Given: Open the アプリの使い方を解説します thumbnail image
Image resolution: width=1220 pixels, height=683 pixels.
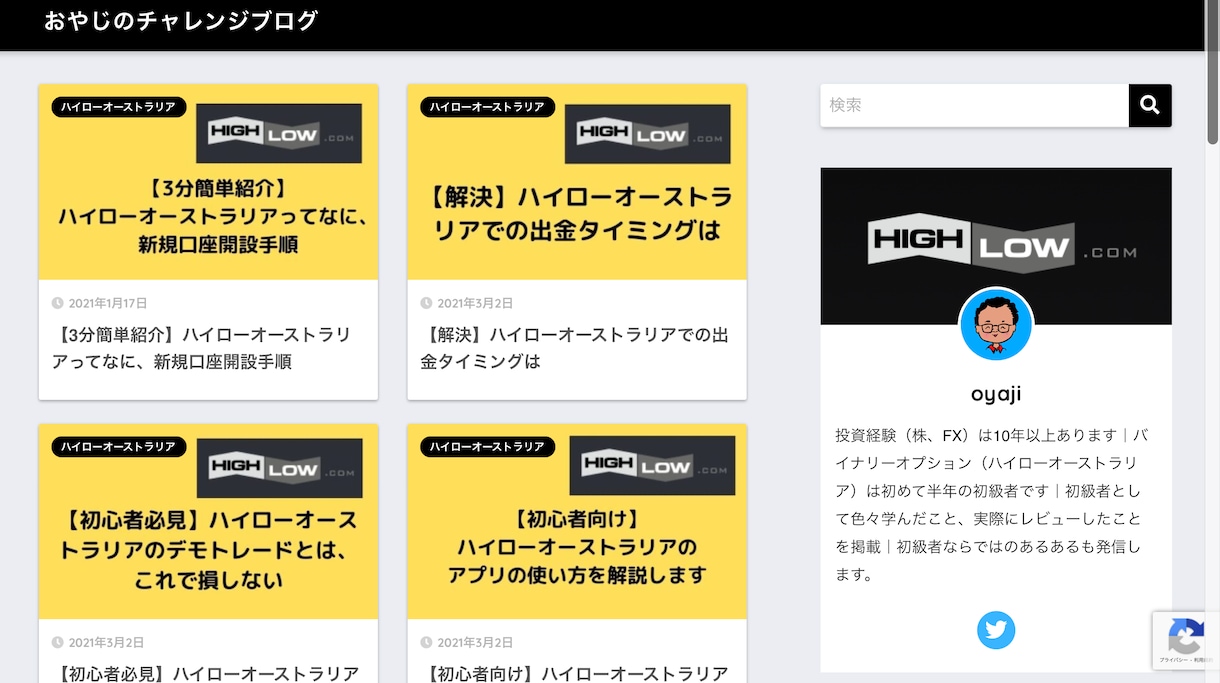Looking at the screenshot, I should [577, 522].
